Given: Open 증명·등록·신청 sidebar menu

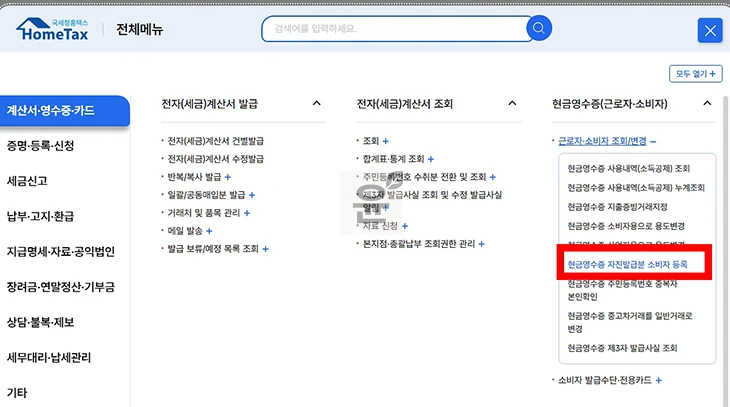Looking at the screenshot, I should point(41,146).
